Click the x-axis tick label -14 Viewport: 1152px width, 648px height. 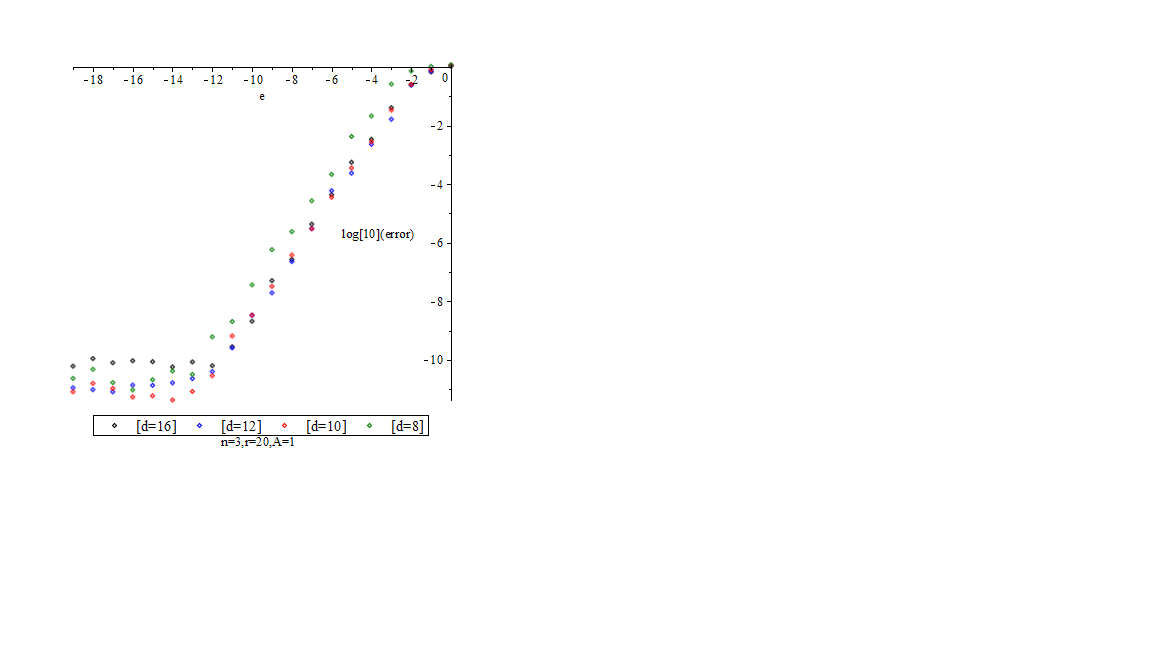point(173,80)
